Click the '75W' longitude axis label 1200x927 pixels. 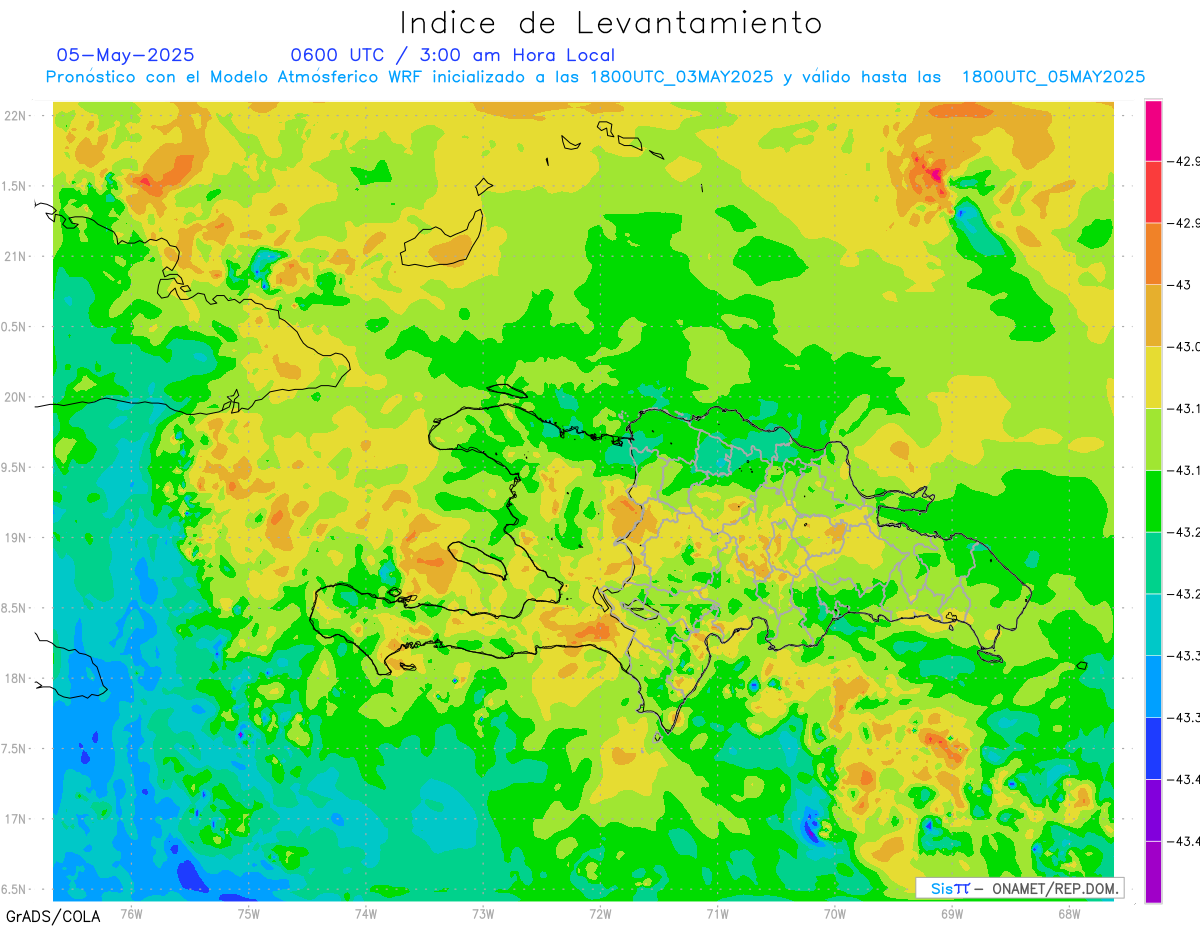[248, 914]
